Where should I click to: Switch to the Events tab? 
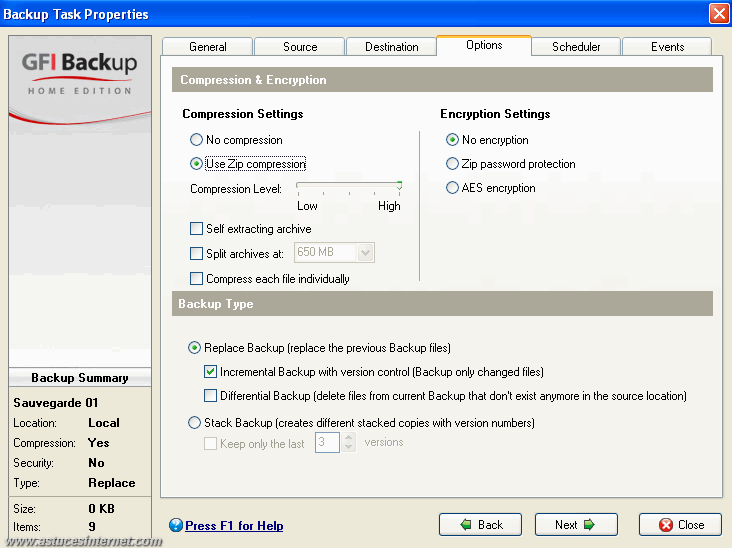pos(667,47)
